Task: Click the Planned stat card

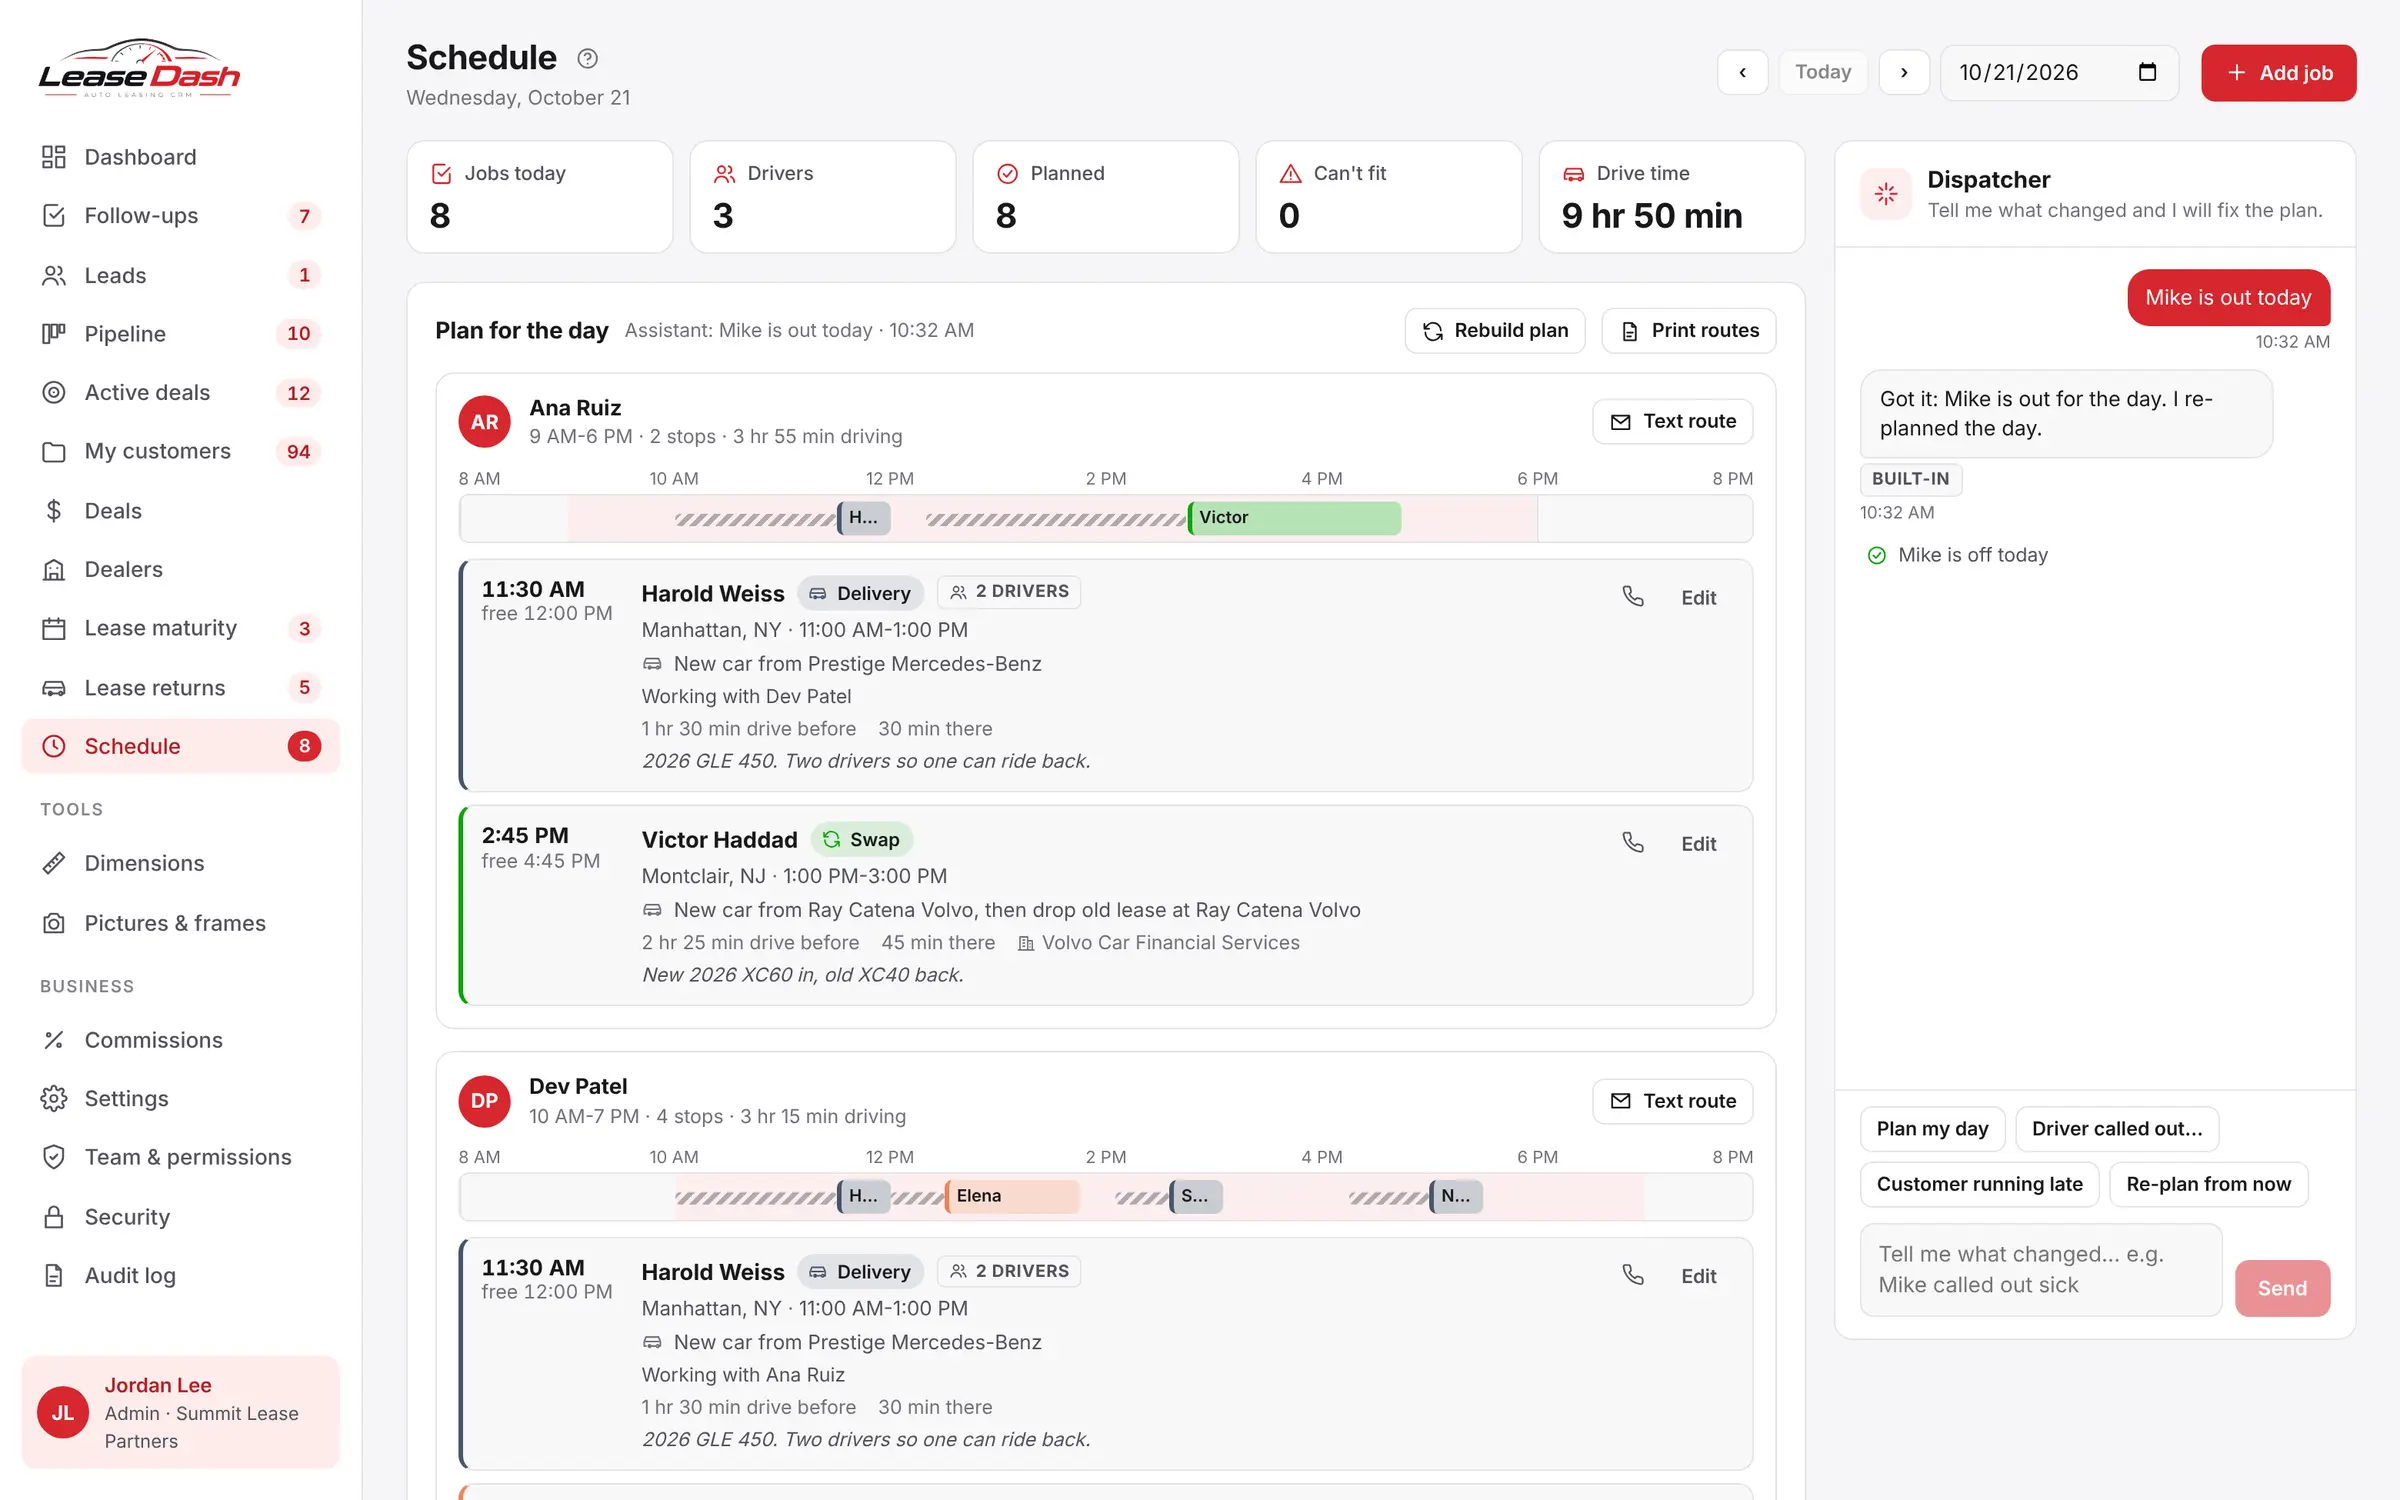Action: [1106, 197]
